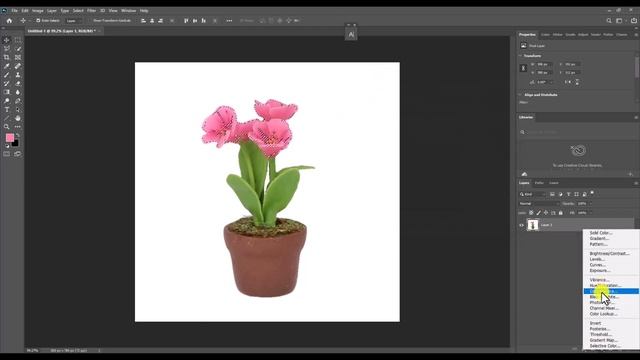Toggle Quick Mask mode

pyautogui.click(x=7, y=154)
